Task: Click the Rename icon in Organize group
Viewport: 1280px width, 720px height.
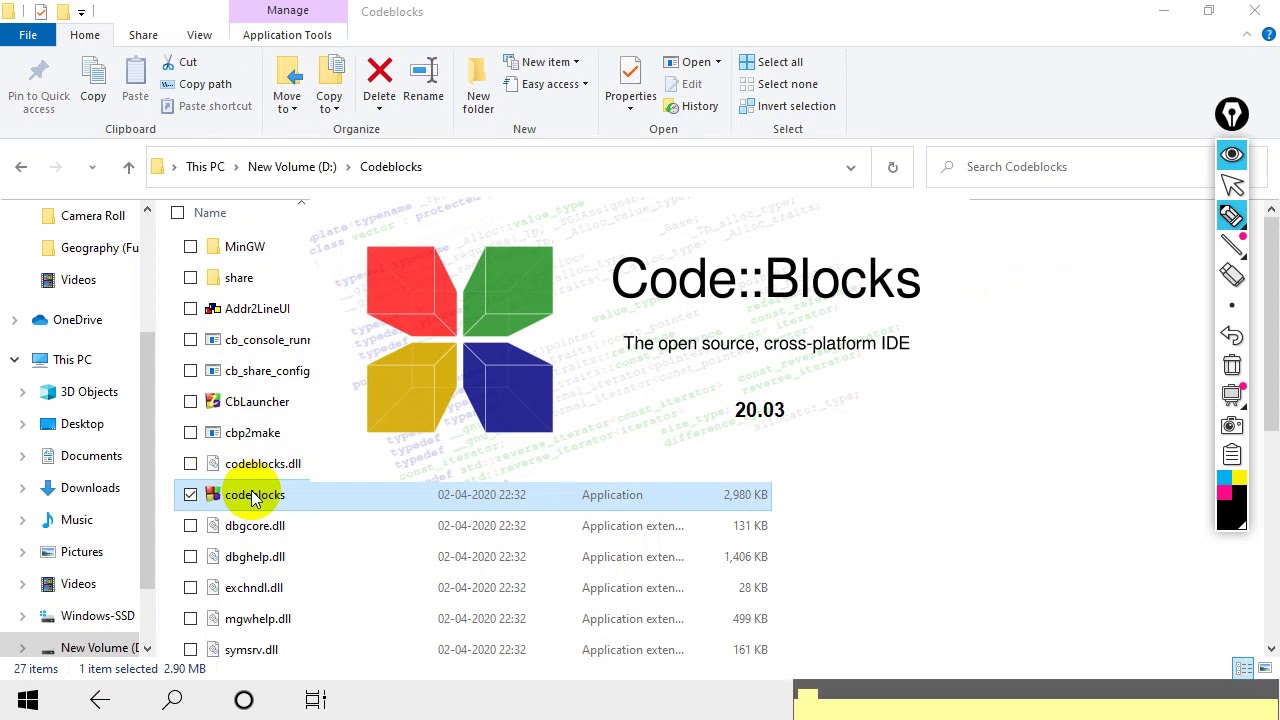Action: pos(423,71)
